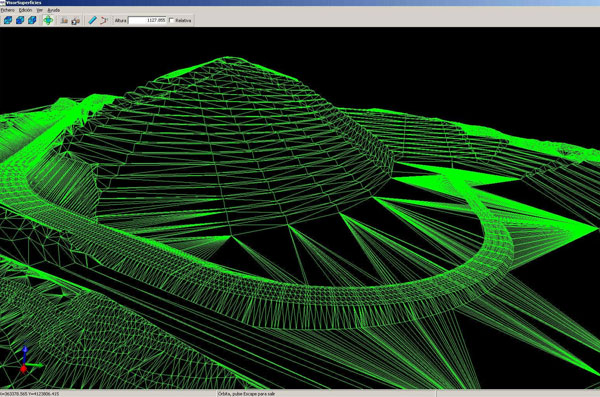Click the XYZ axis gizmo in viewport
Screen dimensions: 600x397
point(27,359)
